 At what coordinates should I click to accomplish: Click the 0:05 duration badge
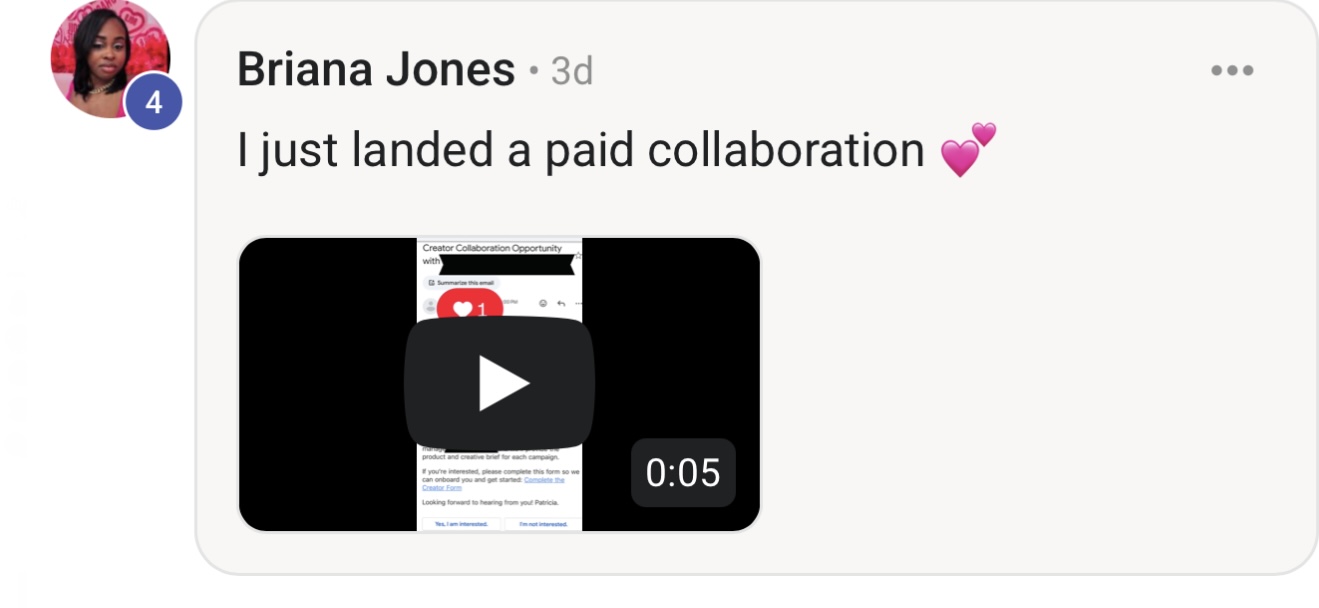(683, 472)
